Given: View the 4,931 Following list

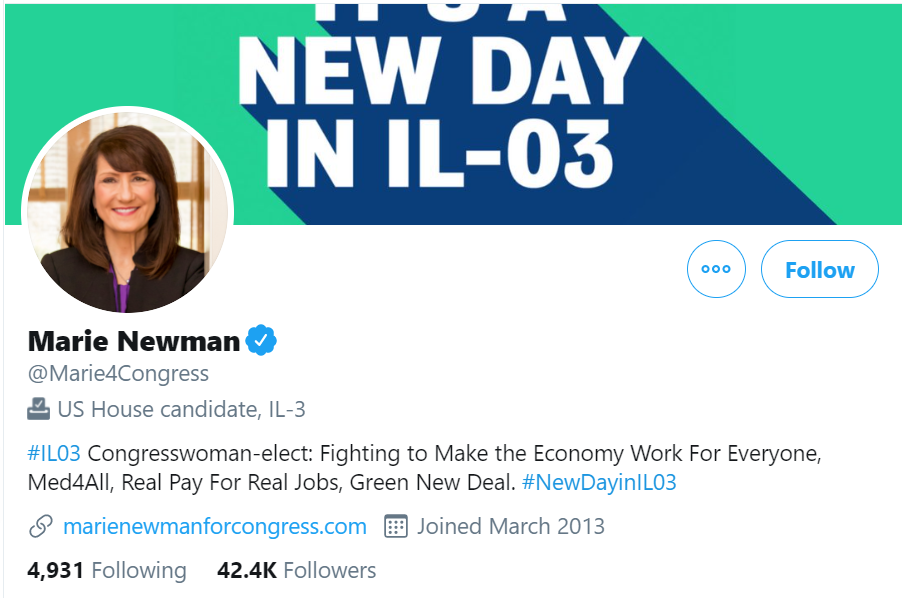Looking at the screenshot, I should (x=107, y=571).
